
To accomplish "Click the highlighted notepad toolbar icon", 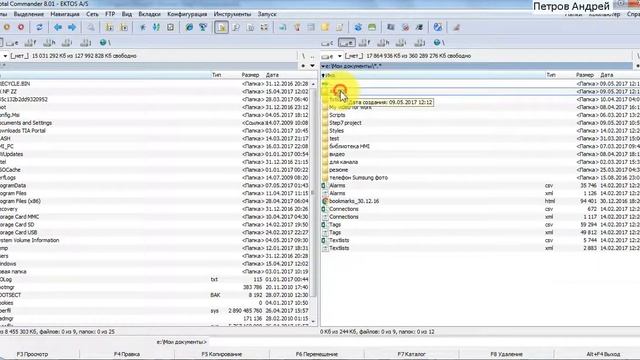I will pyautogui.click(x=221, y=27).
